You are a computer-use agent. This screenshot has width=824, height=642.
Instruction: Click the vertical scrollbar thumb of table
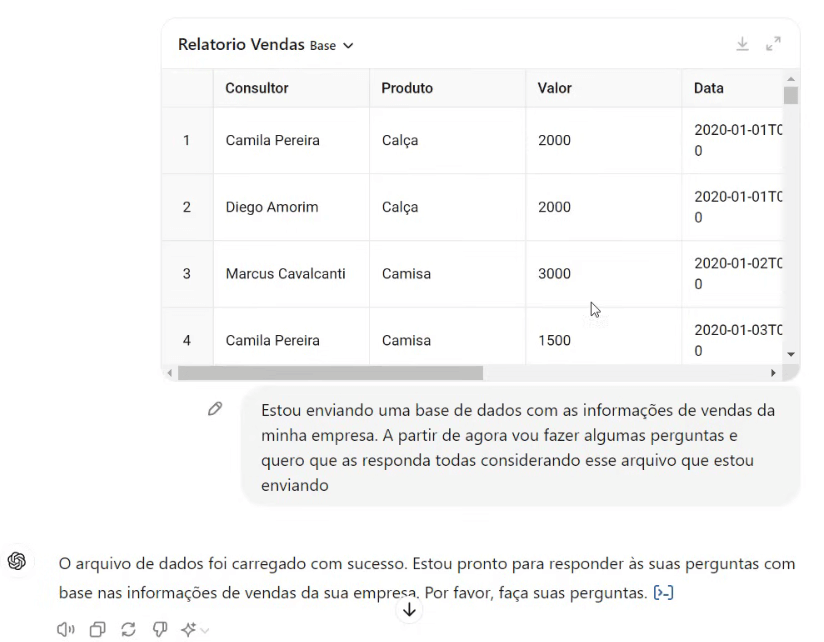point(791,96)
